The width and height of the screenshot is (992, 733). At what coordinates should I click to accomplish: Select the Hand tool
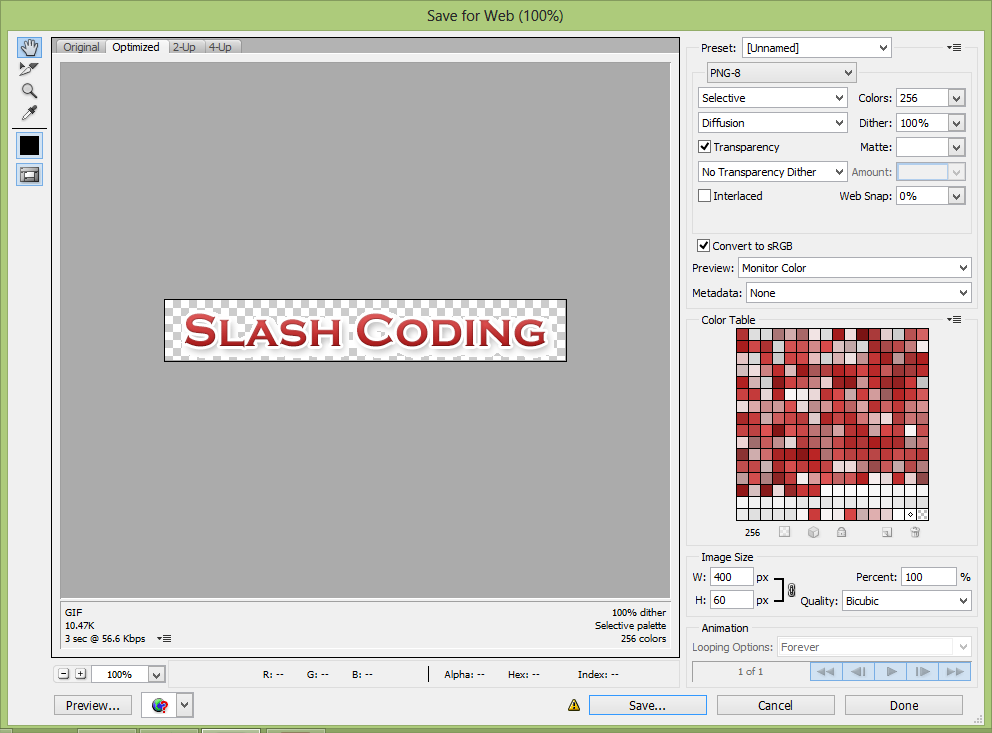click(29, 47)
